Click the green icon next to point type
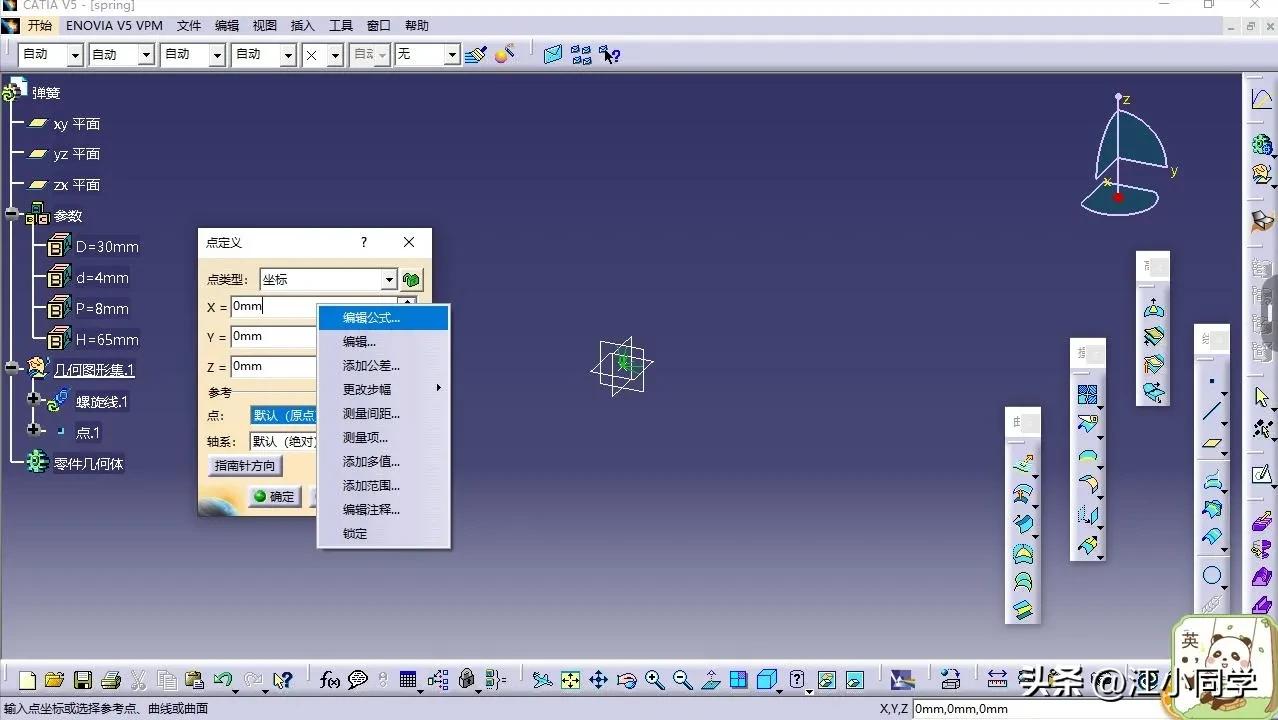The width and height of the screenshot is (1278, 720). click(x=411, y=280)
